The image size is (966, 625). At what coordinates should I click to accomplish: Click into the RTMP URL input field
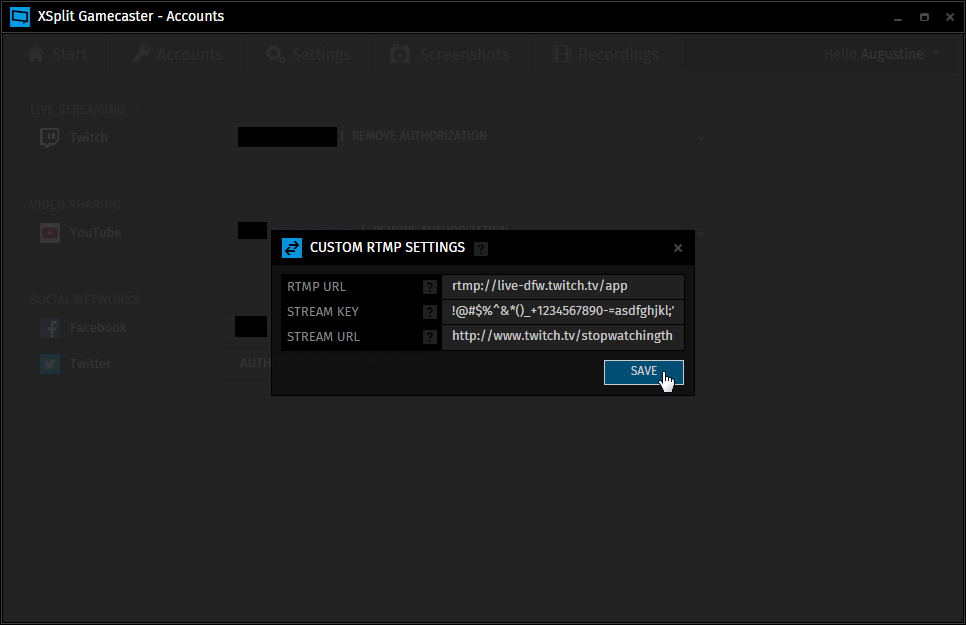coord(562,287)
